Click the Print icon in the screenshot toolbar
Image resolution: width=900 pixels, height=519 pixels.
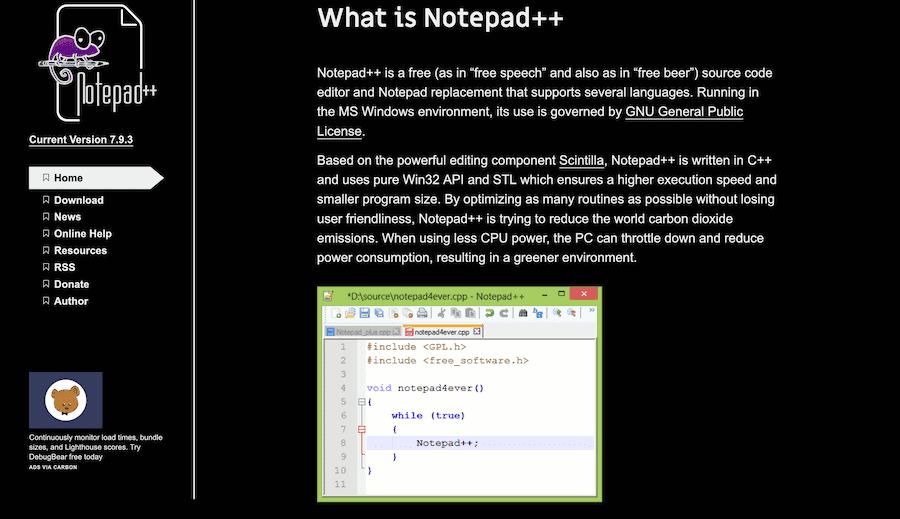tap(422, 313)
